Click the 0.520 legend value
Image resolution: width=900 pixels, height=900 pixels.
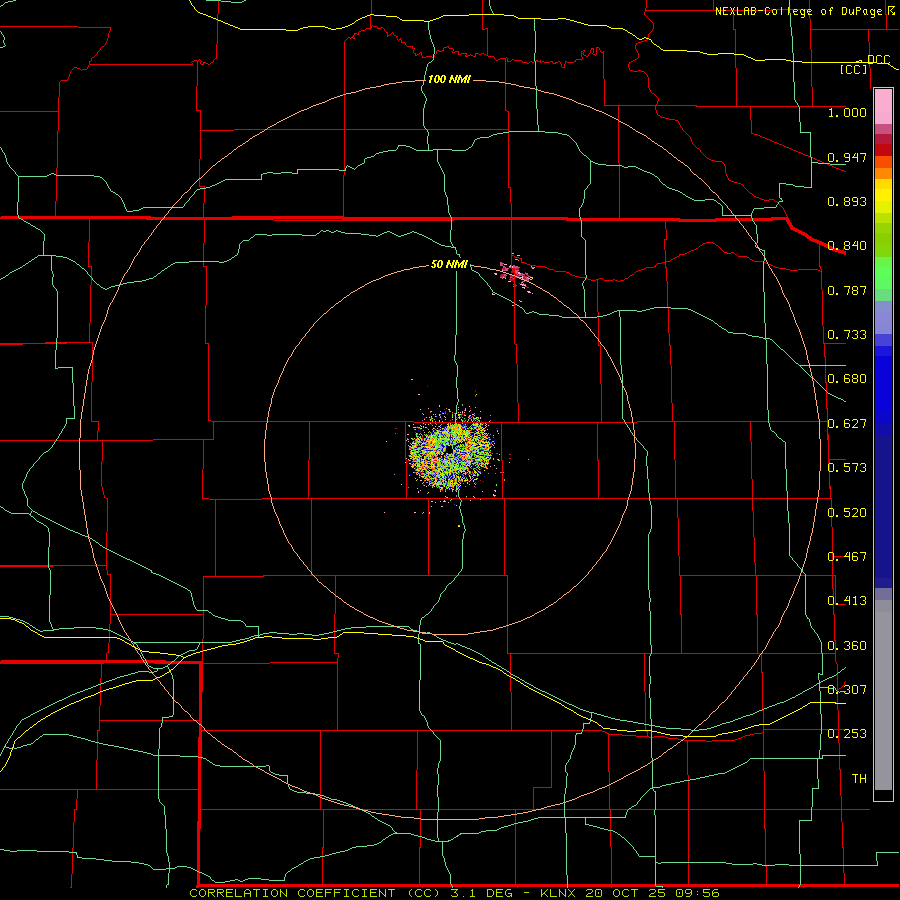pos(847,513)
